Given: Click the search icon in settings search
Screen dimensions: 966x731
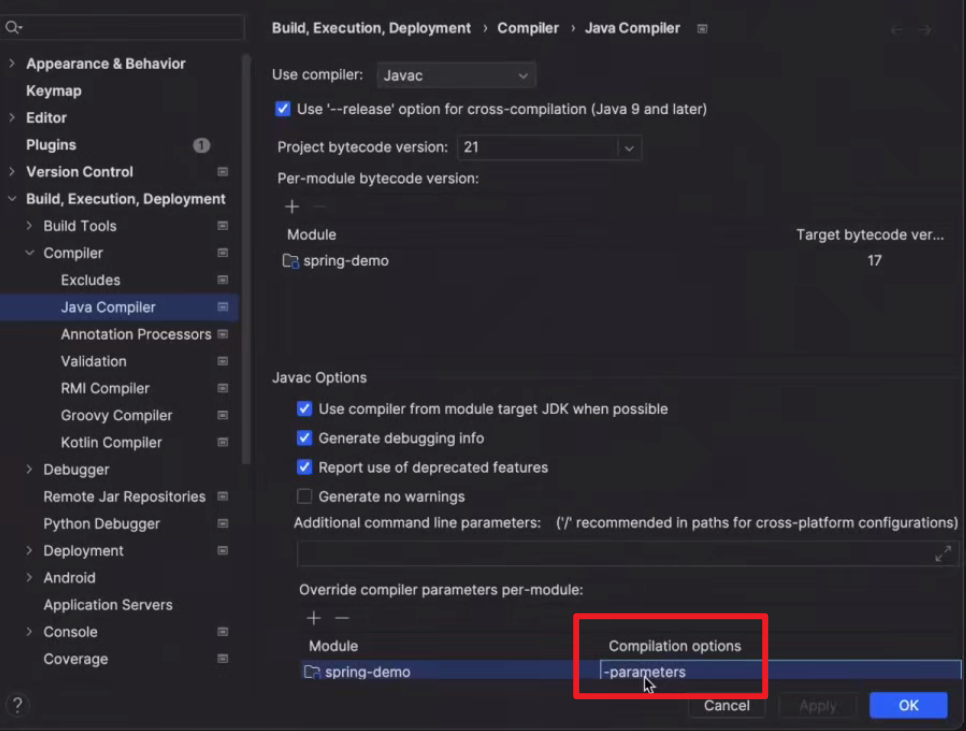Looking at the screenshot, I should pos(14,27).
